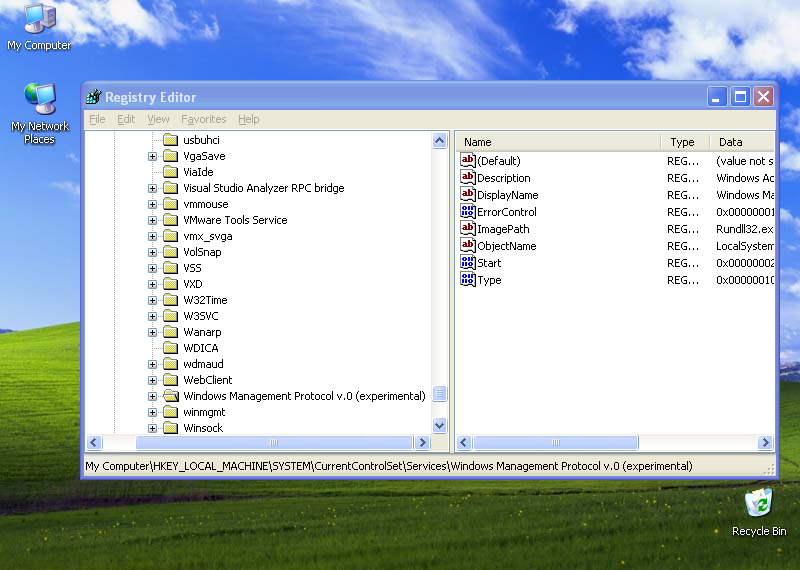Click the string icon beside ImagePath
800x570 pixels.
tap(468, 229)
